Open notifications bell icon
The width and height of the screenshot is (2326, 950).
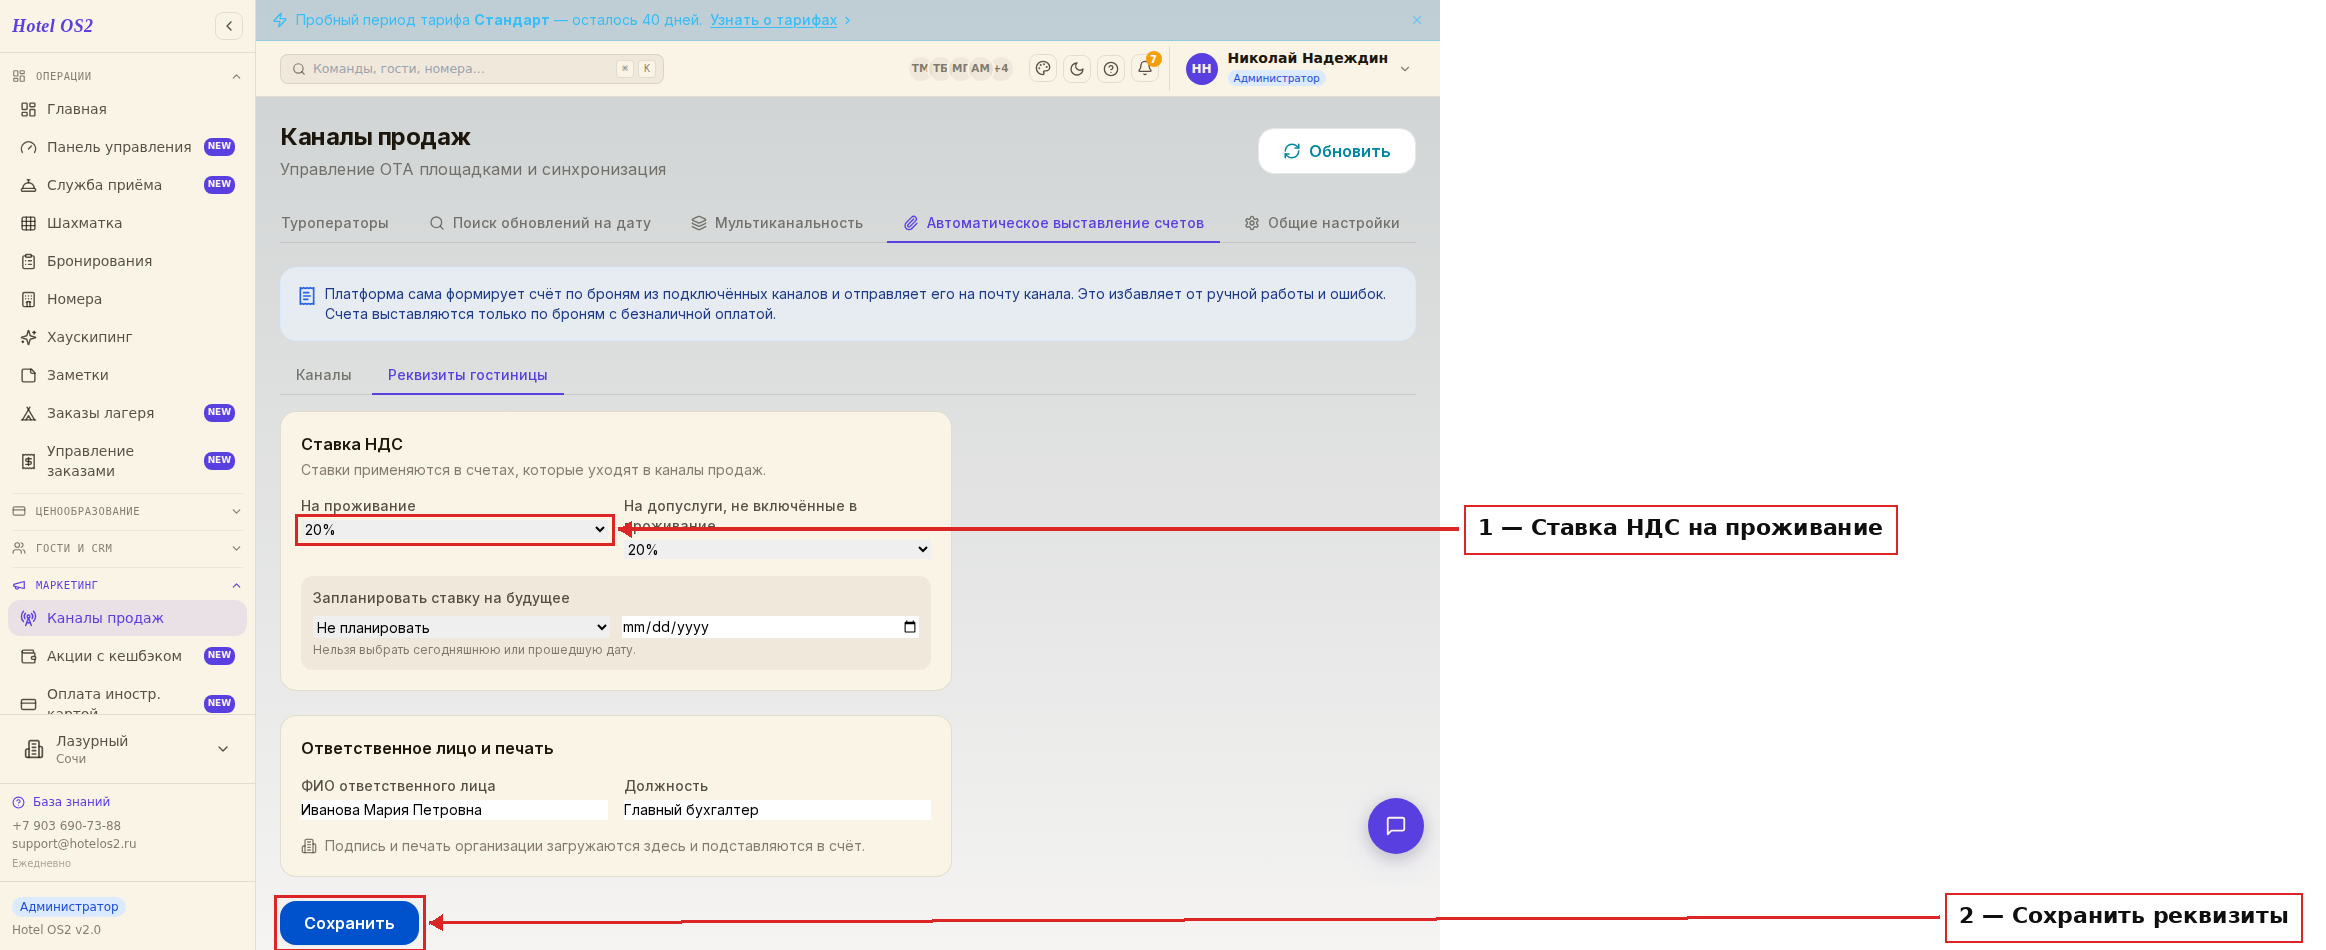(1145, 69)
